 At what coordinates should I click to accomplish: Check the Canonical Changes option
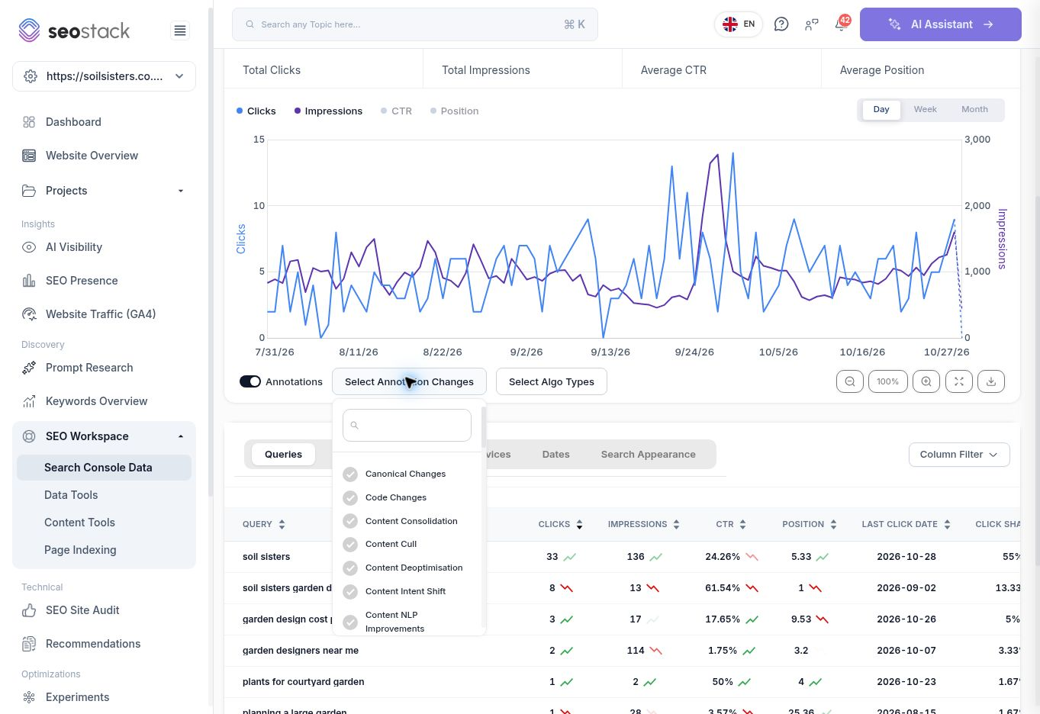click(350, 474)
